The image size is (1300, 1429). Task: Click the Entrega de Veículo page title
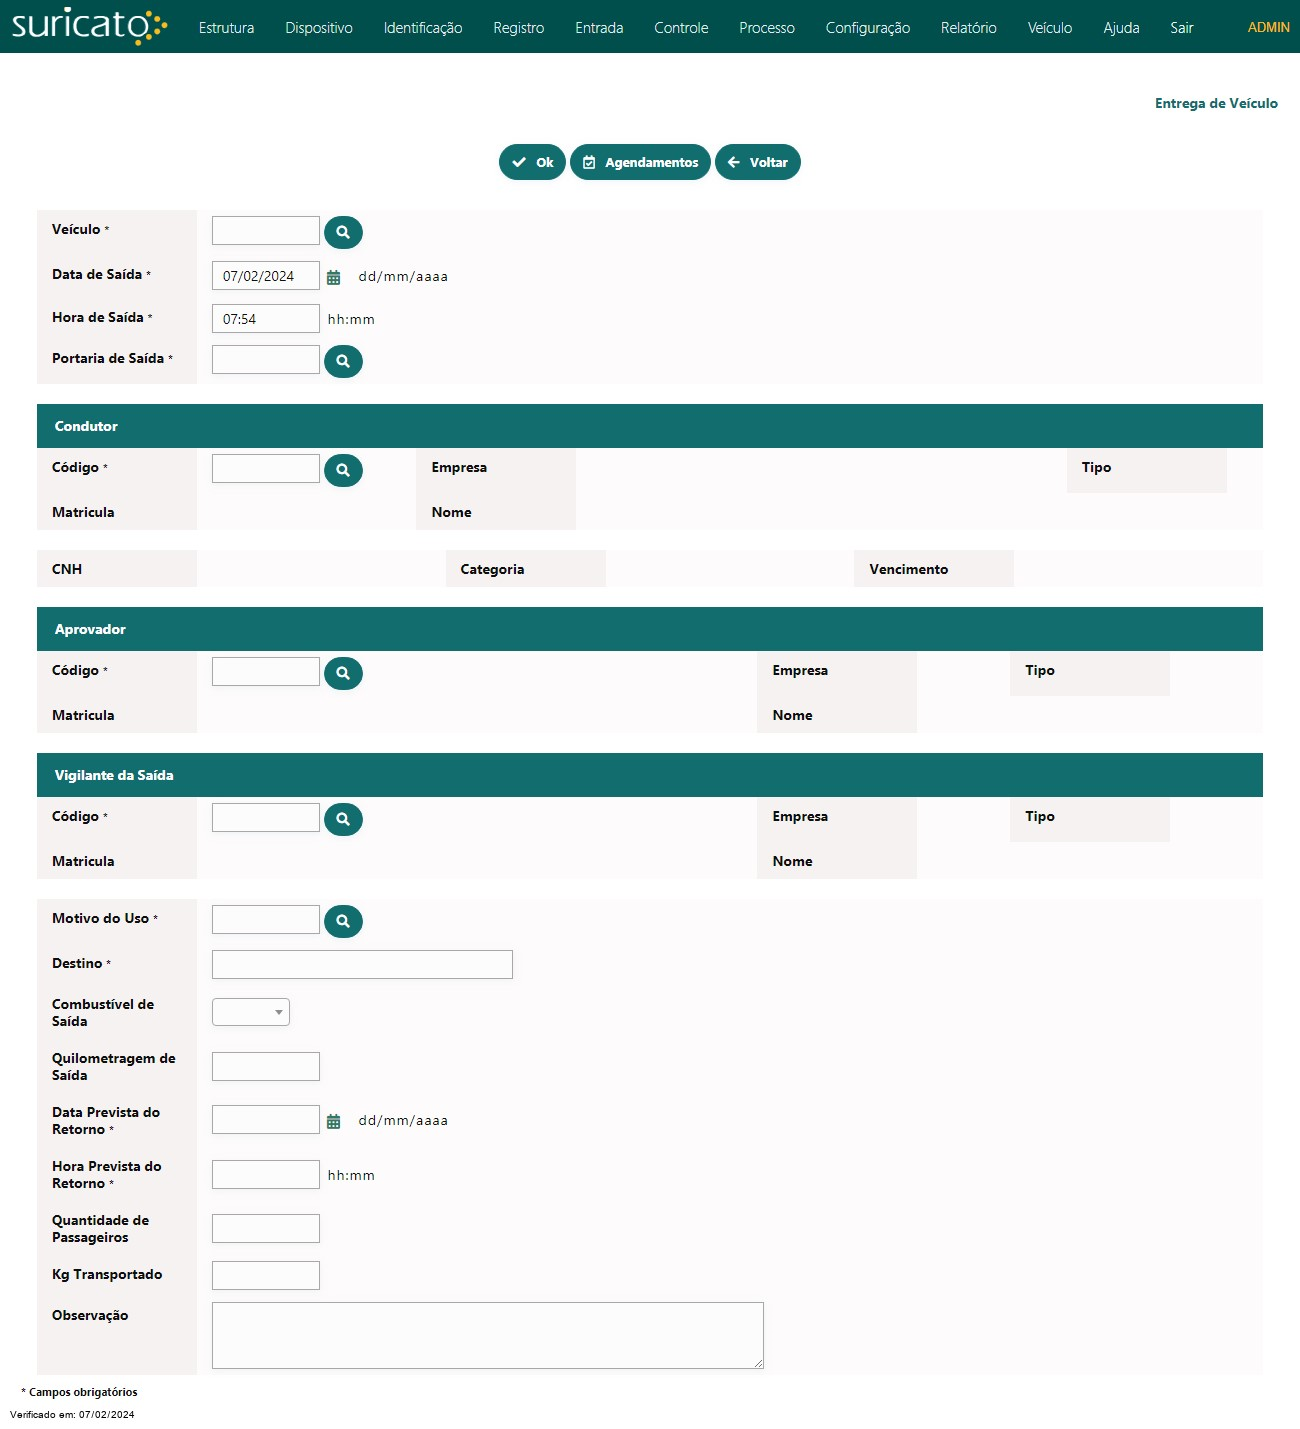click(1216, 103)
